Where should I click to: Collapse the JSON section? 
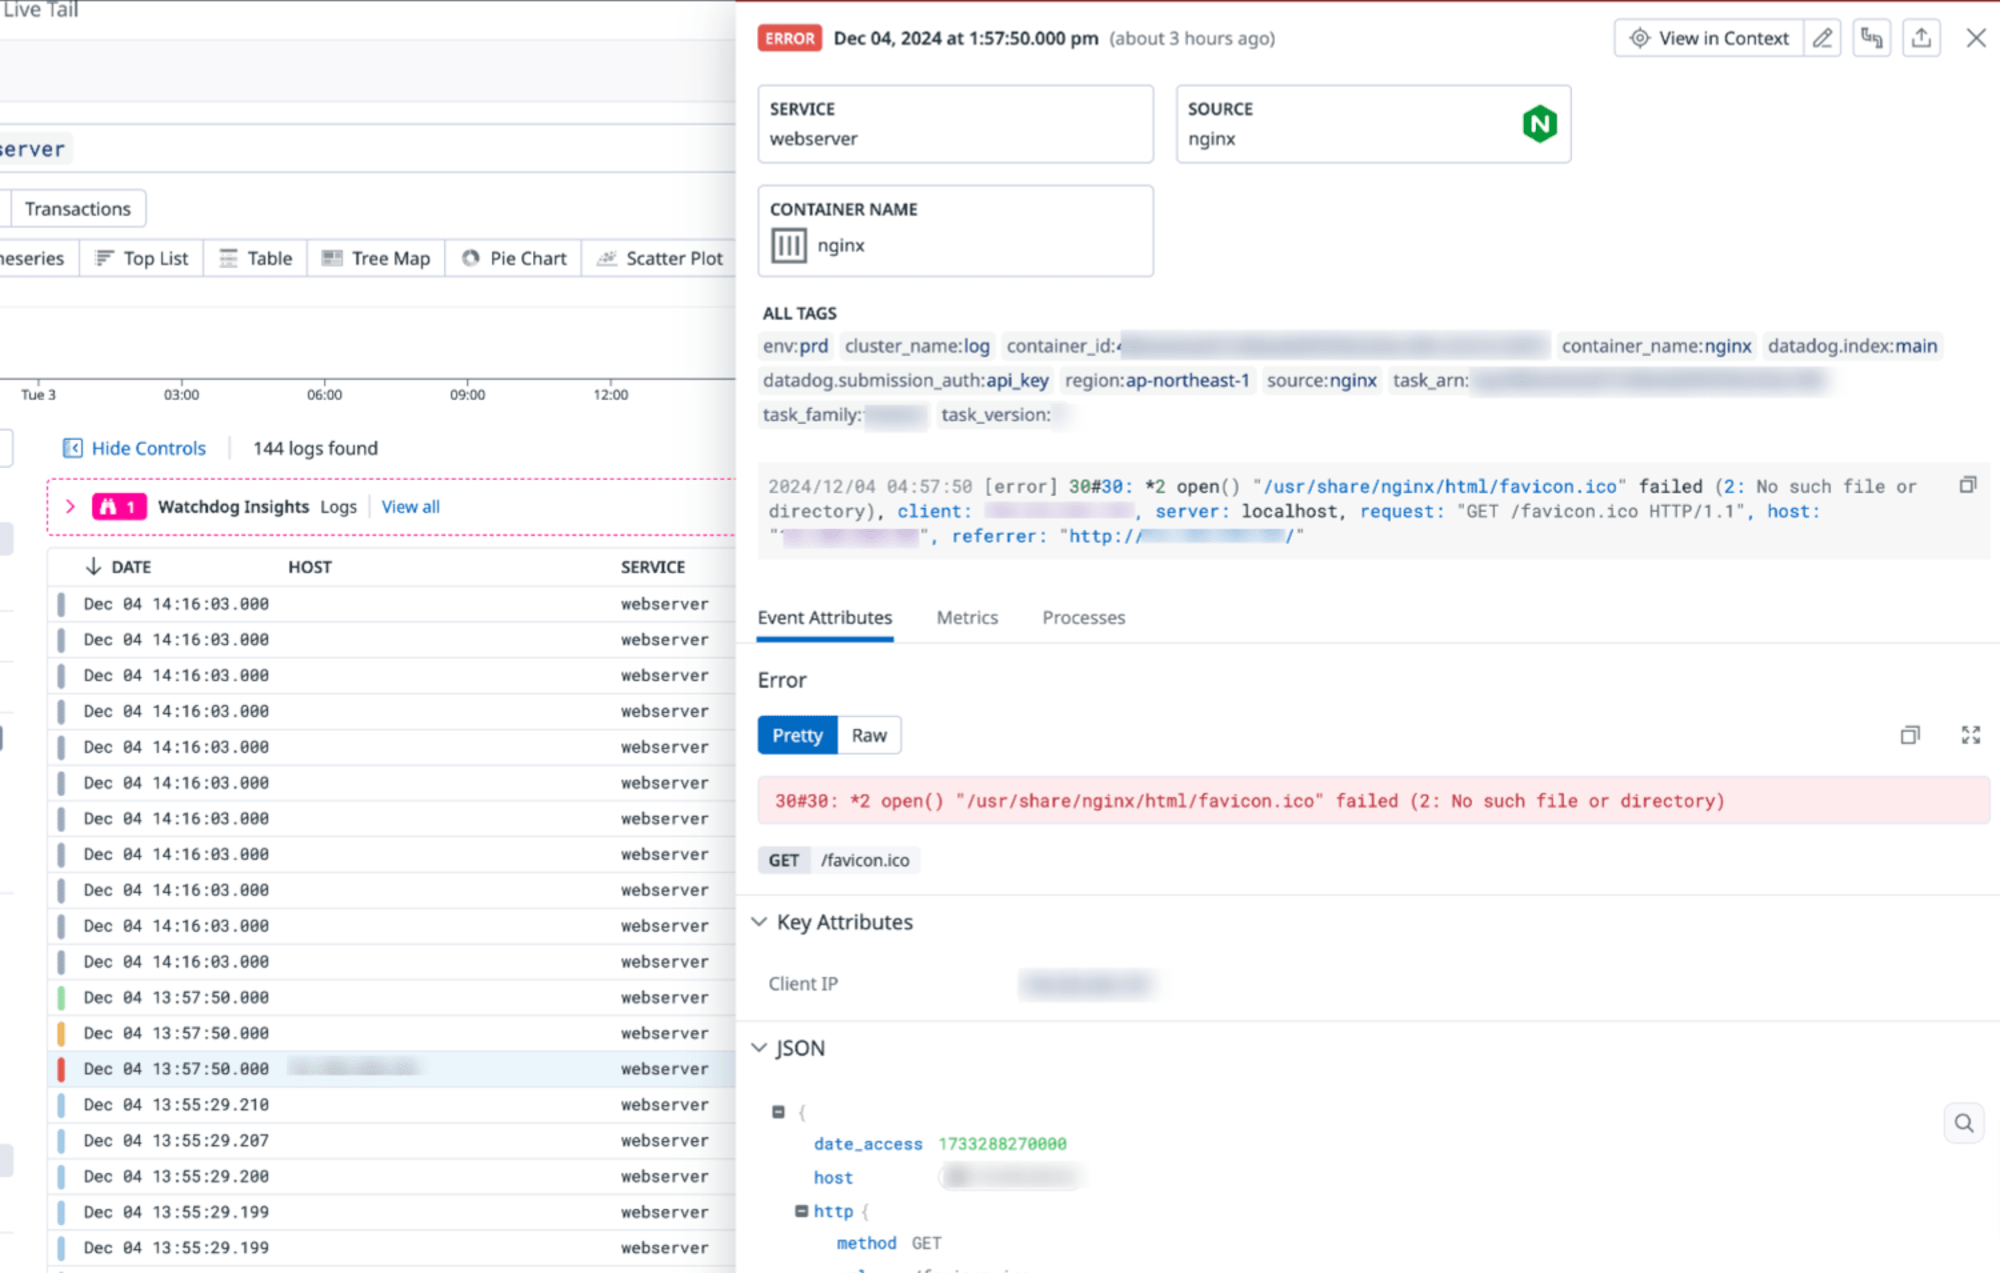(760, 1048)
